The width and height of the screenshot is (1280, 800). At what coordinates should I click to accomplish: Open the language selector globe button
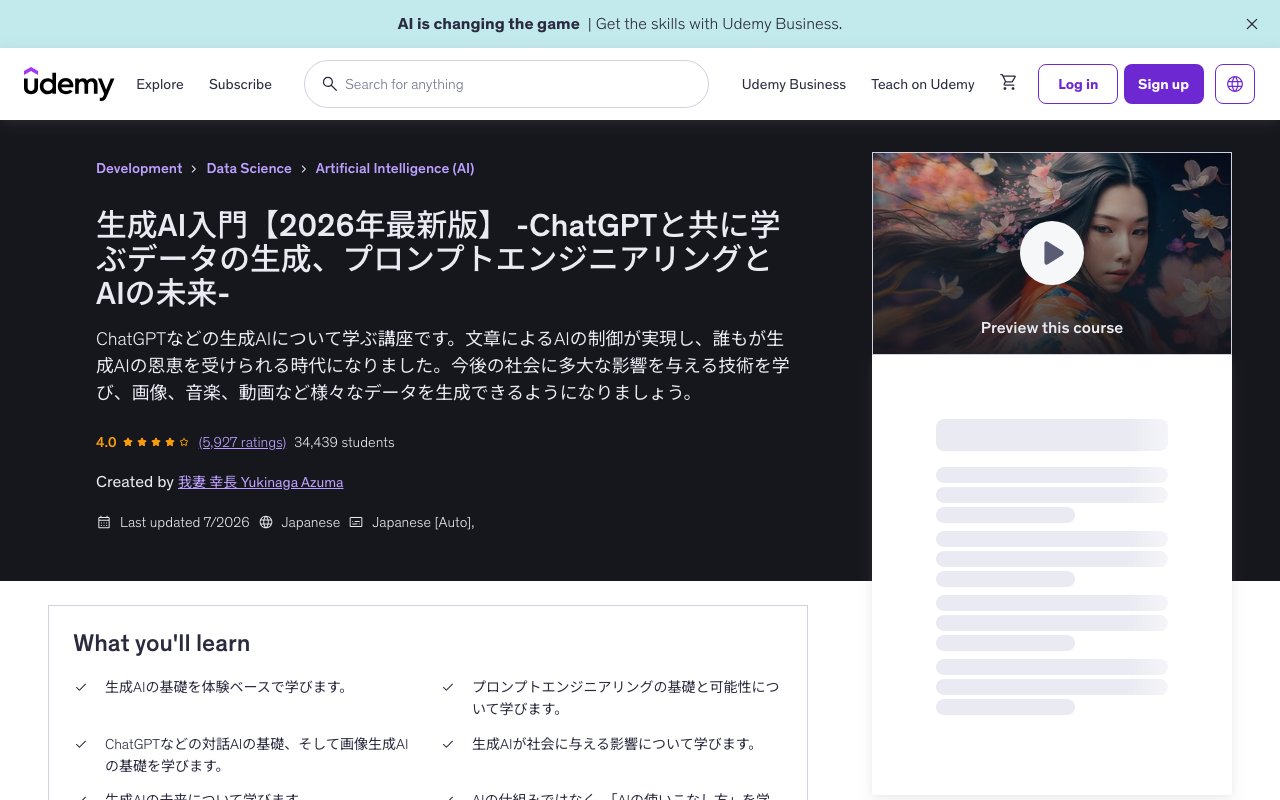click(1235, 84)
